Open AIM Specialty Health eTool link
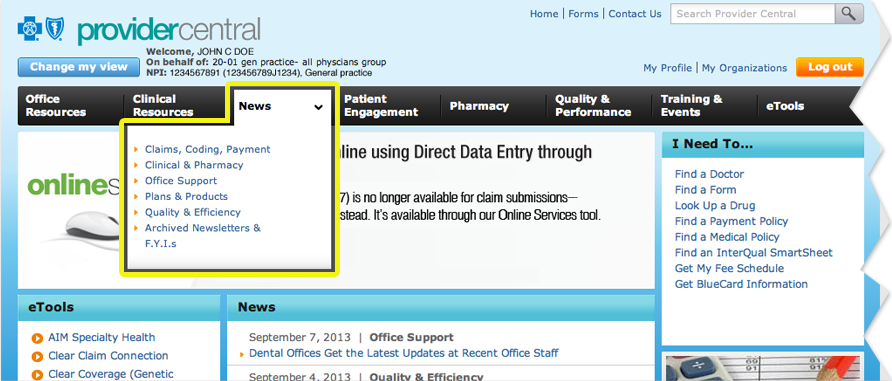 pyautogui.click(x=101, y=338)
